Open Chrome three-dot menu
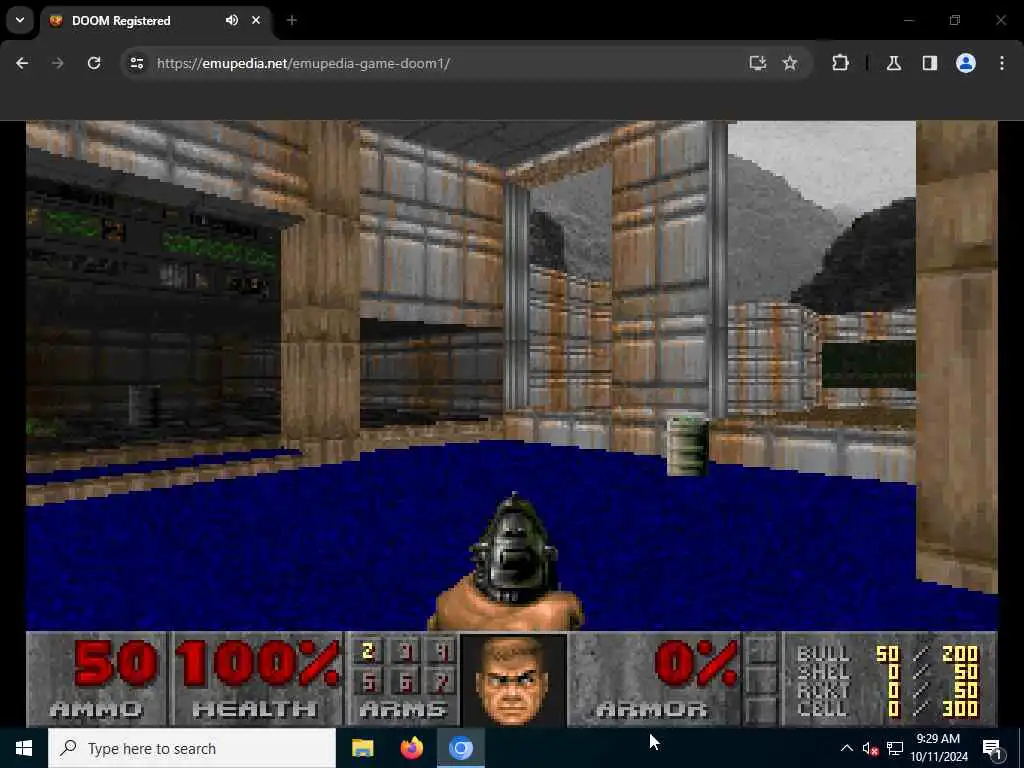The image size is (1024, 768). 1002,63
